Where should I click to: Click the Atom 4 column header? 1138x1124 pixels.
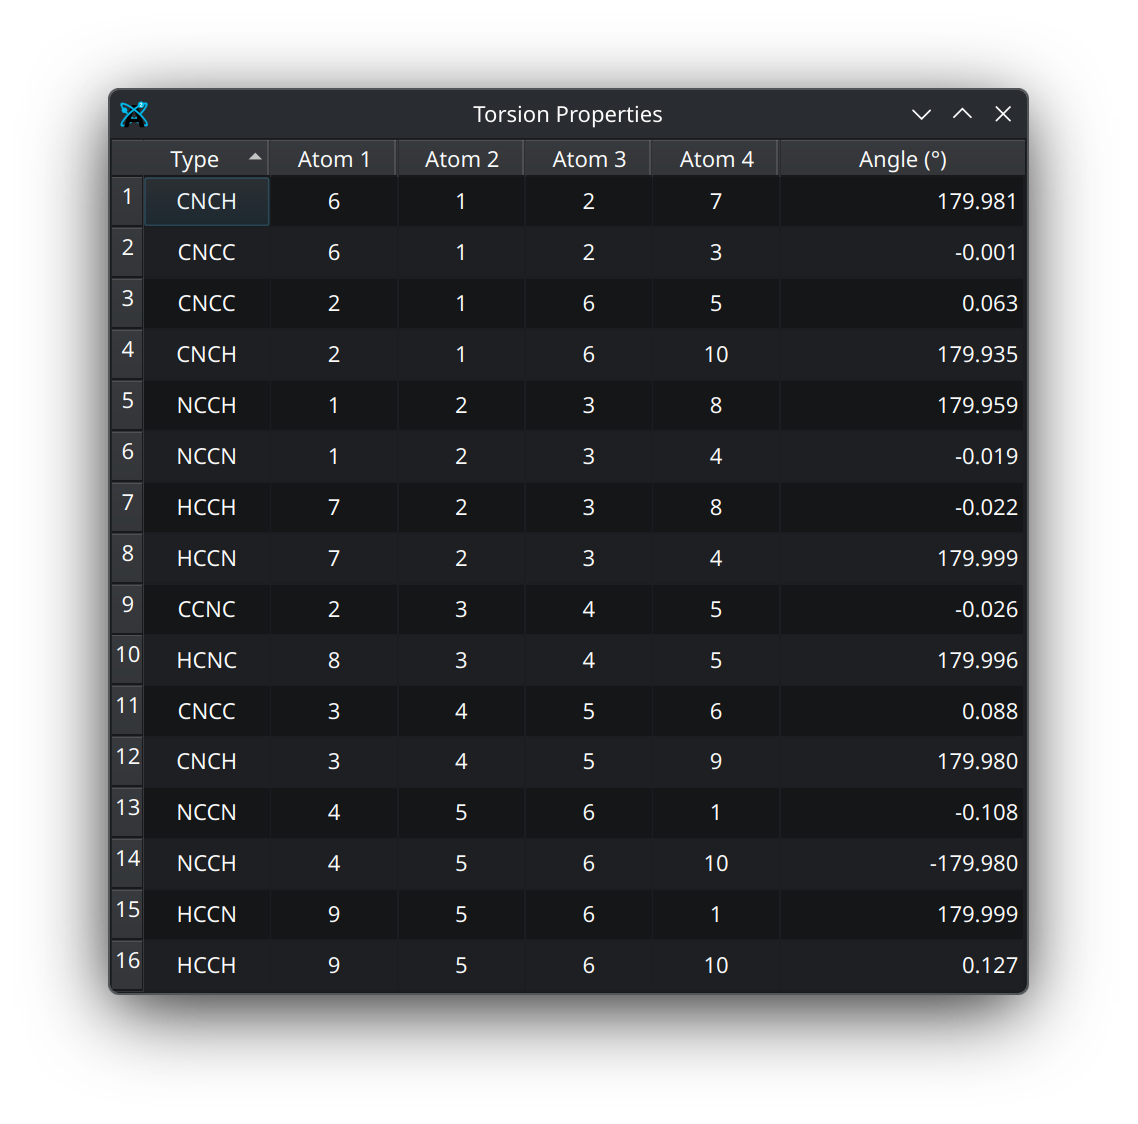coord(716,160)
